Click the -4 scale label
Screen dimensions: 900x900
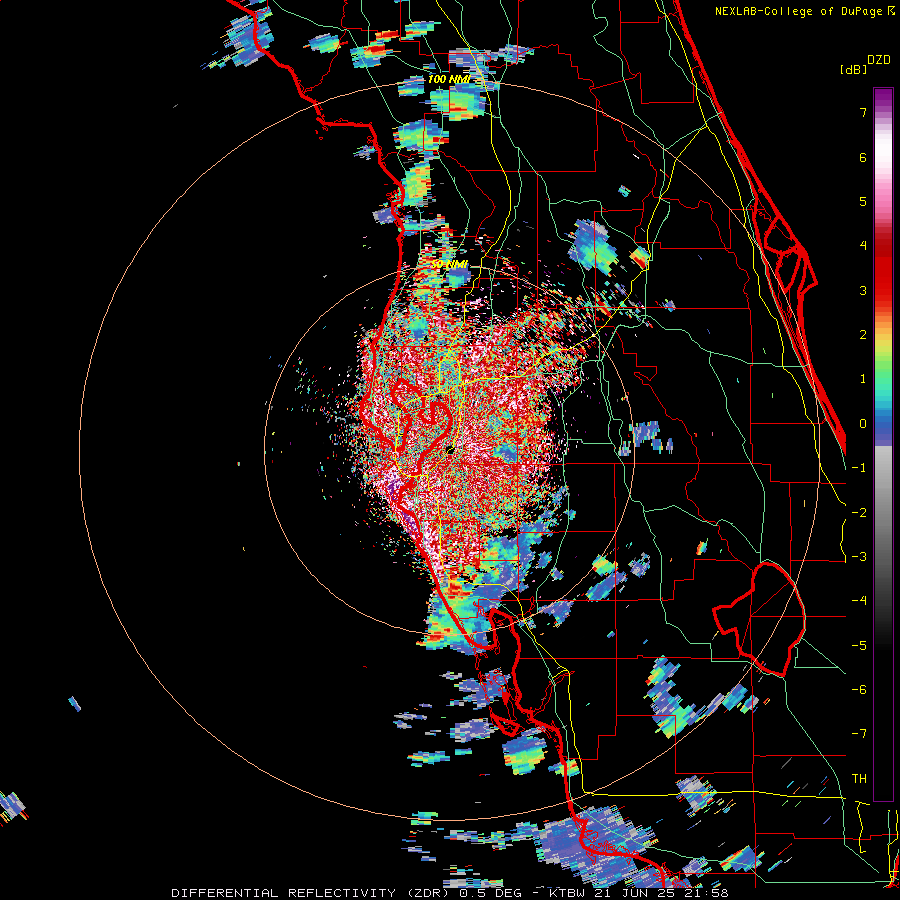859,601
